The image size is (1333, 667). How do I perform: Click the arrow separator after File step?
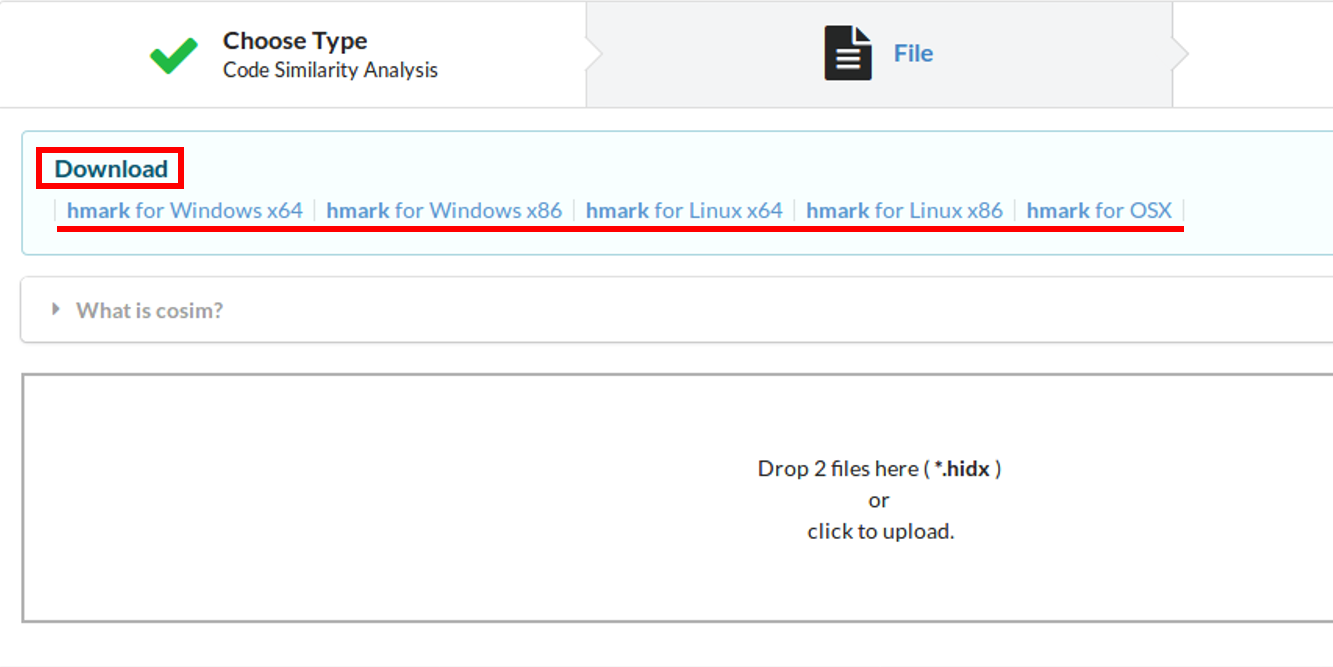click(x=1180, y=54)
